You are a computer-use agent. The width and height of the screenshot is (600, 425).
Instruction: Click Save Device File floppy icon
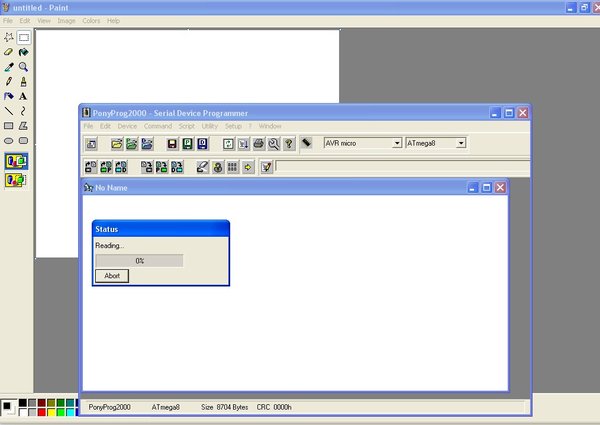click(x=172, y=144)
